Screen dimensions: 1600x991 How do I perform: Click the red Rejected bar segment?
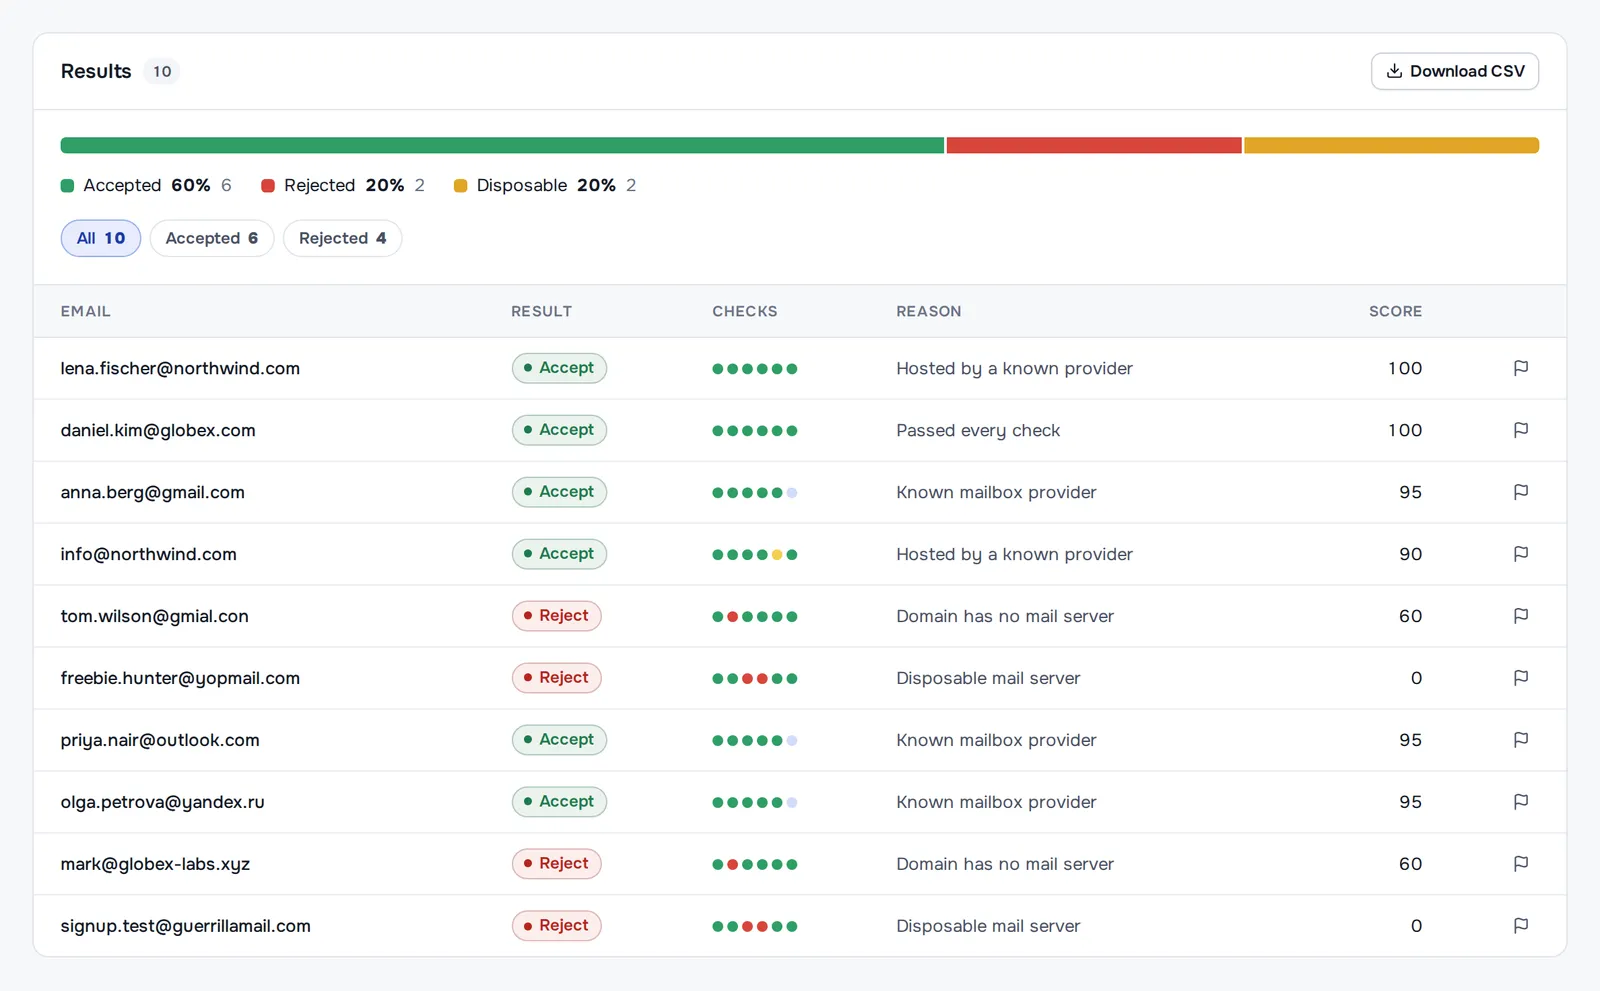pos(1094,146)
